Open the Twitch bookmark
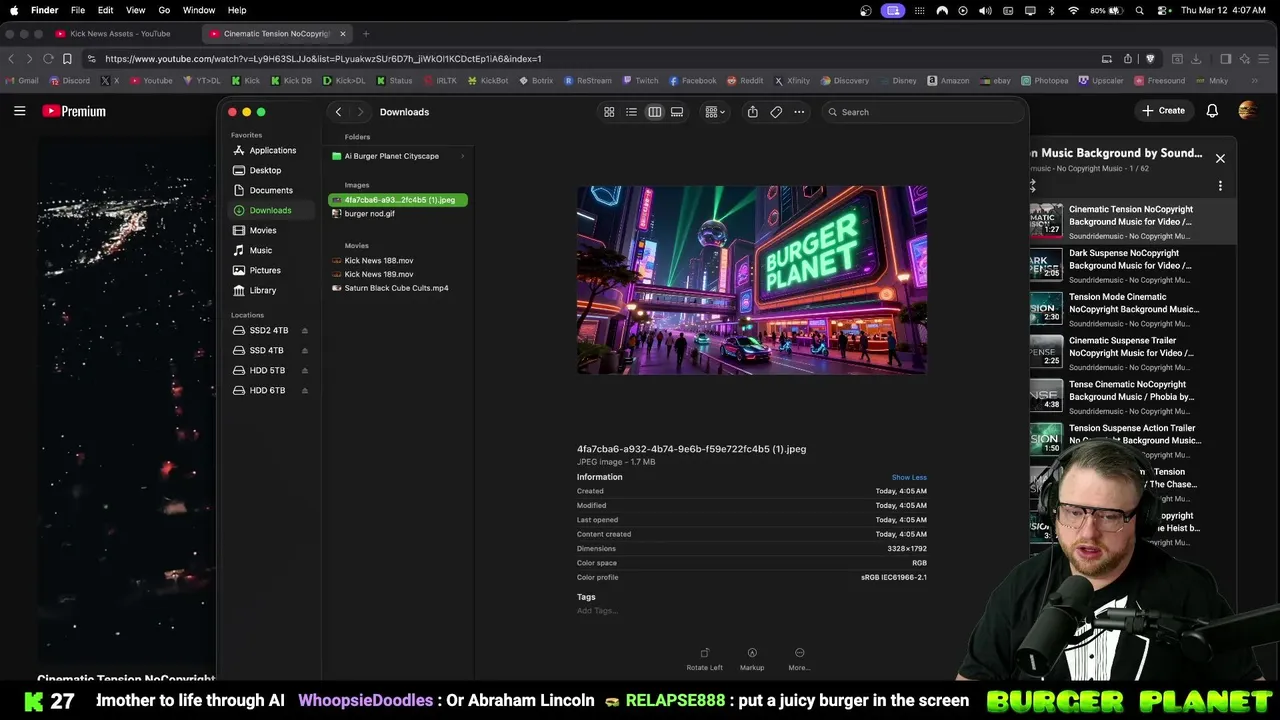The width and height of the screenshot is (1280, 720). click(640, 80)
